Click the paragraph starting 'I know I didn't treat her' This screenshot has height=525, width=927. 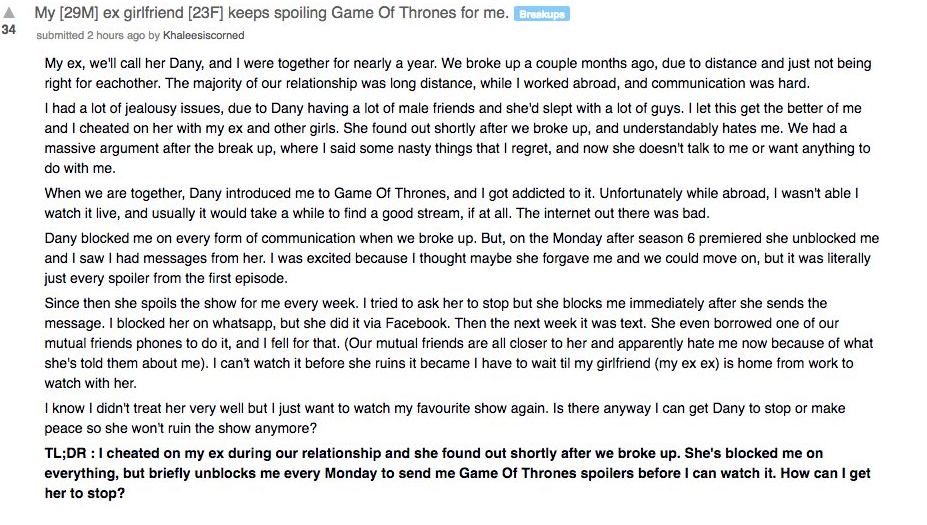click(445, 418)
